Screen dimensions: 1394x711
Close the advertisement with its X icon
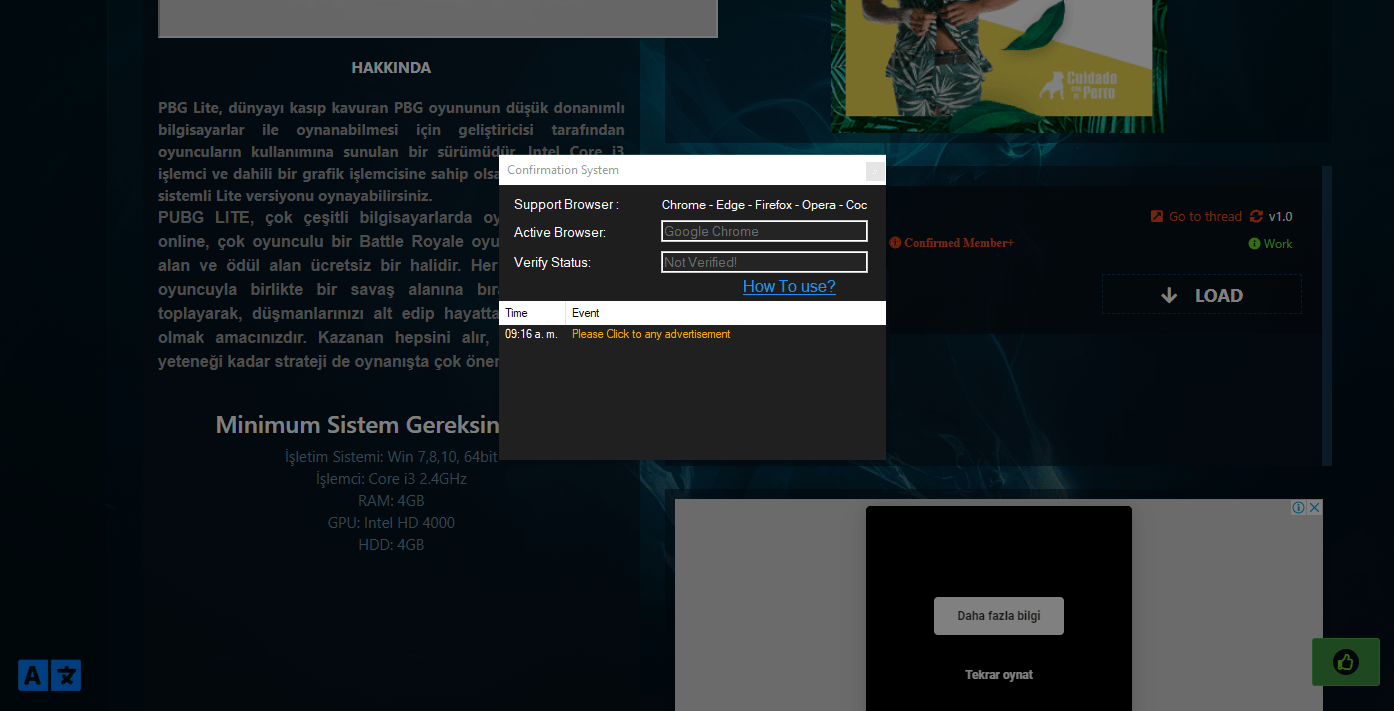pos(1315,507)
